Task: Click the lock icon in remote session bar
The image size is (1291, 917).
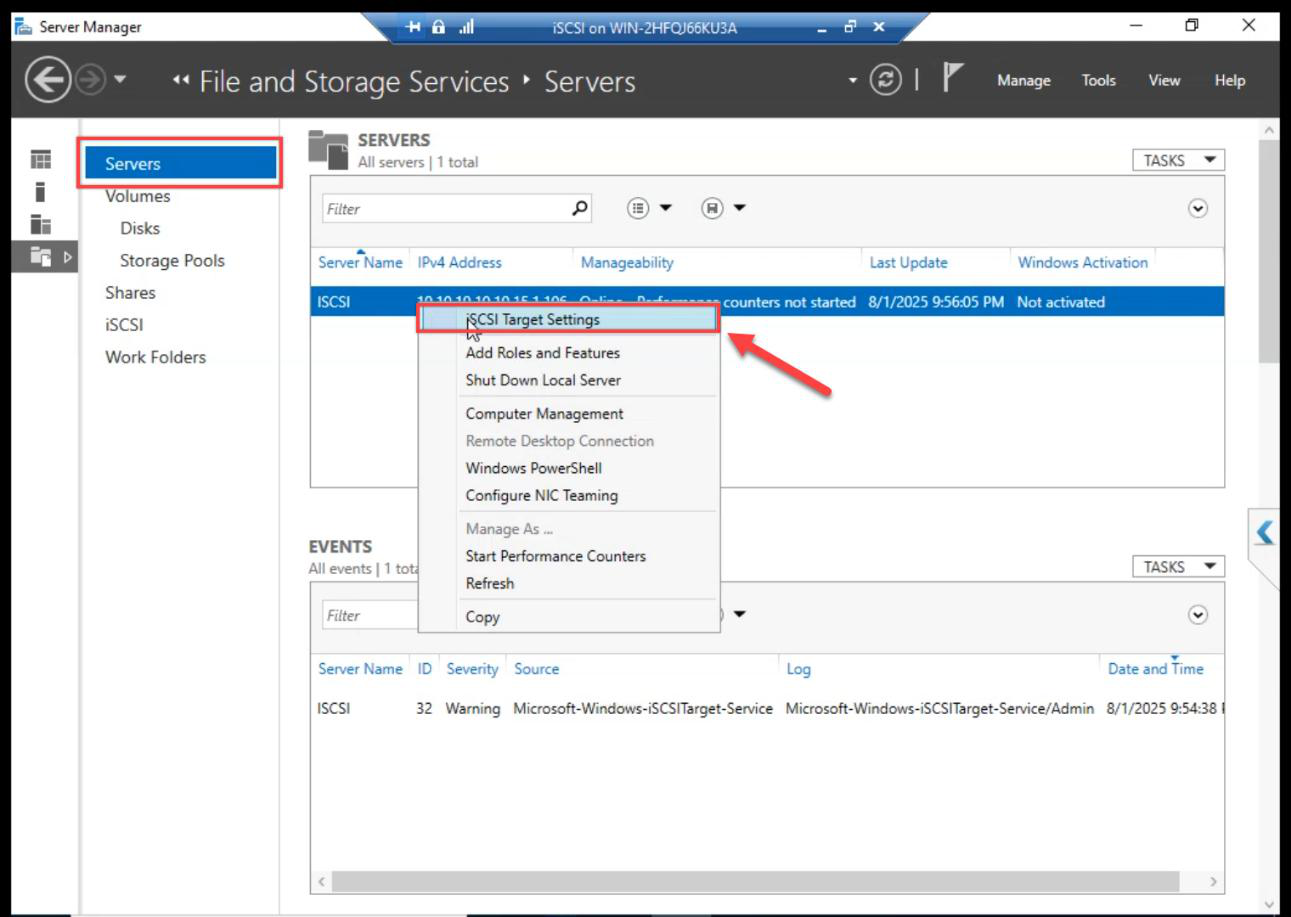Action: [438, 27]
